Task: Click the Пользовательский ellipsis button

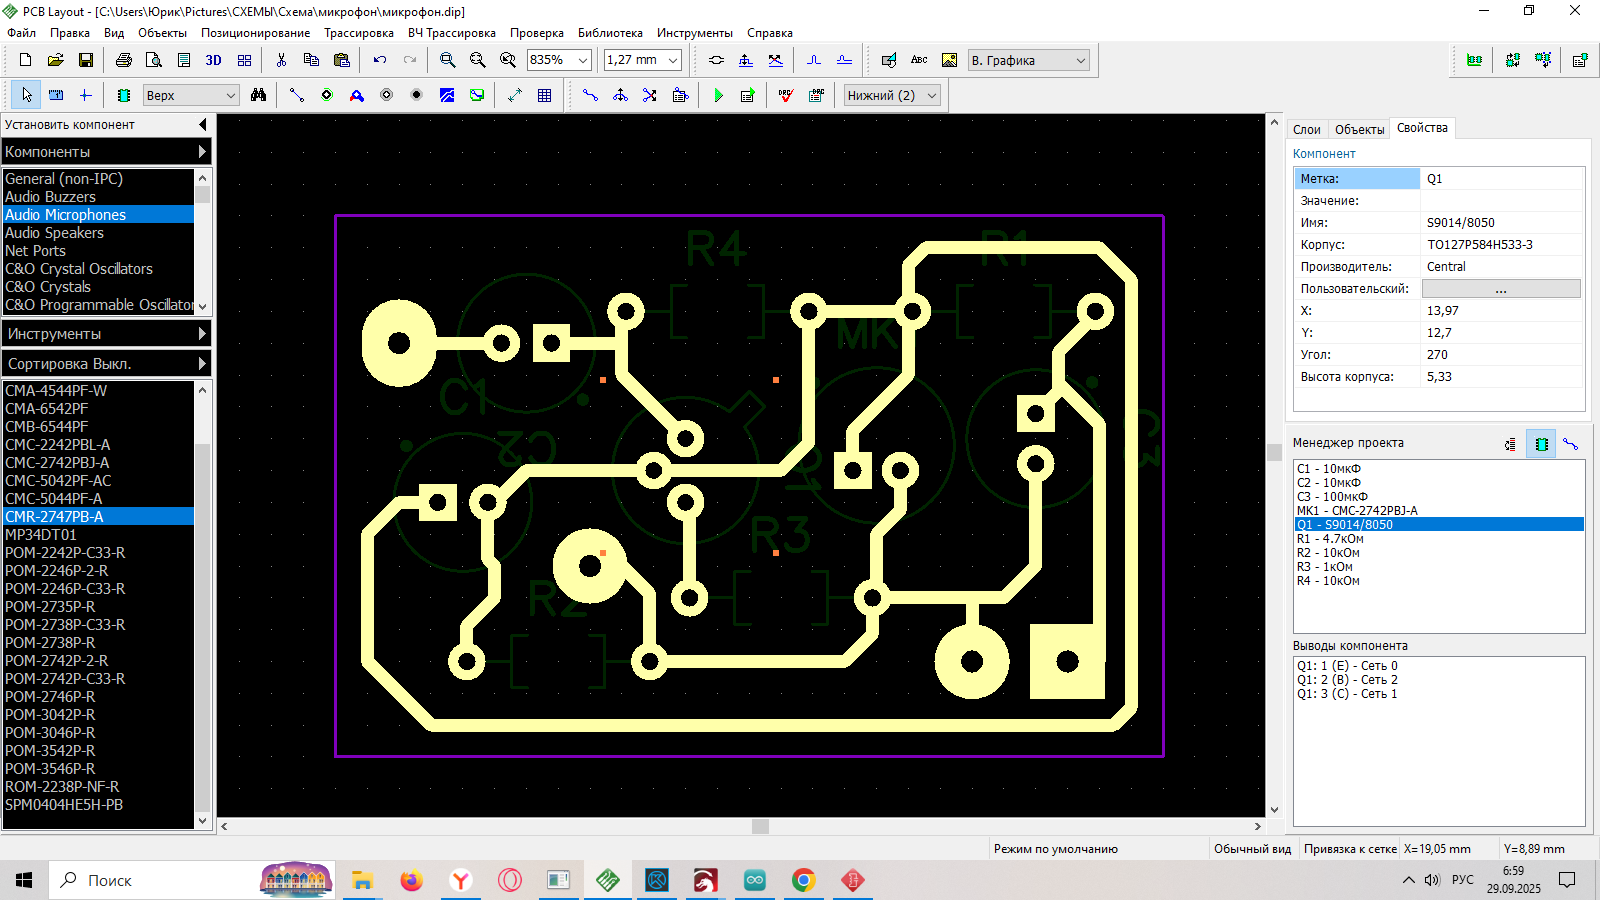Action: (x=1500, y=289)
